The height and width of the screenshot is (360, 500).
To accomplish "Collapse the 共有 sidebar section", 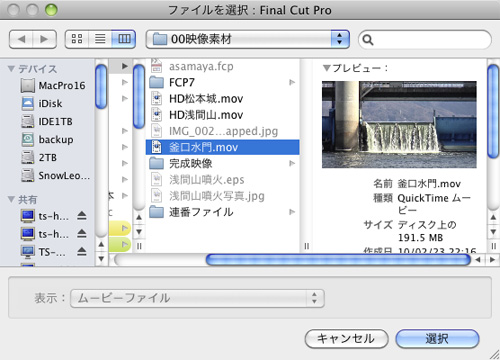I will pyautogui.click(x=11, y=199).
